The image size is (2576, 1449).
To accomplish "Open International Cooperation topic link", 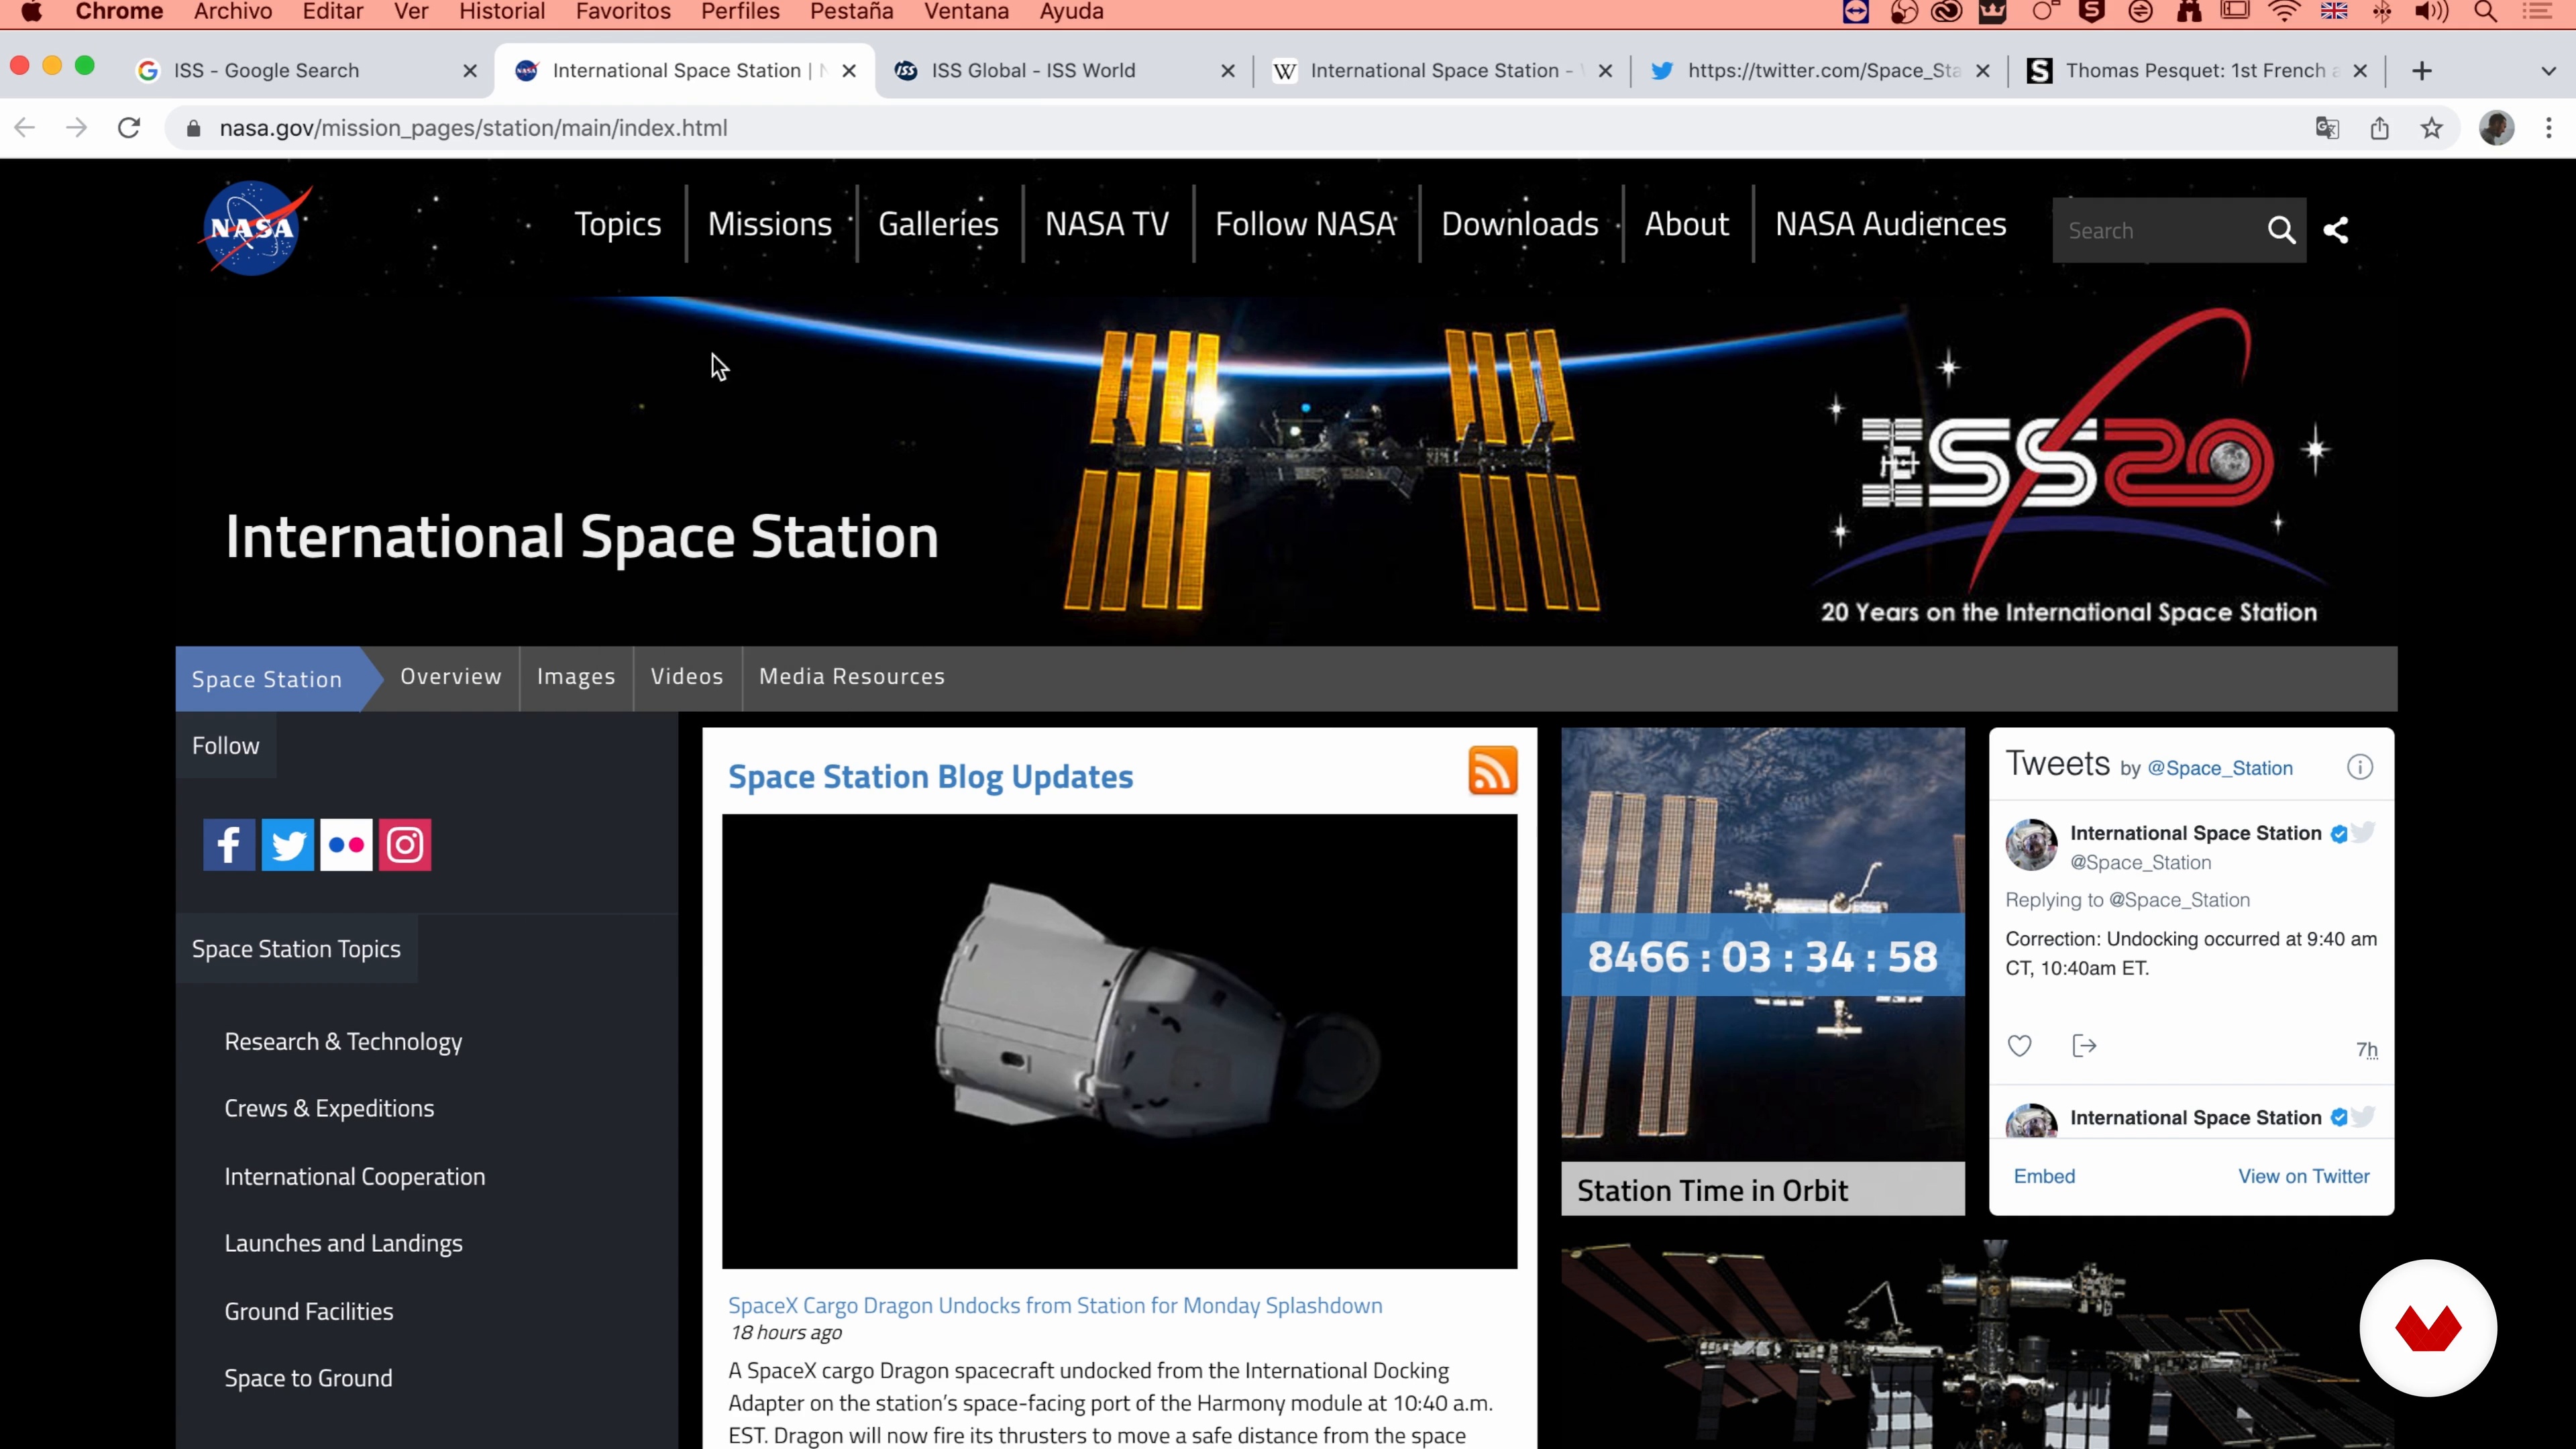I will point(355,1177).
